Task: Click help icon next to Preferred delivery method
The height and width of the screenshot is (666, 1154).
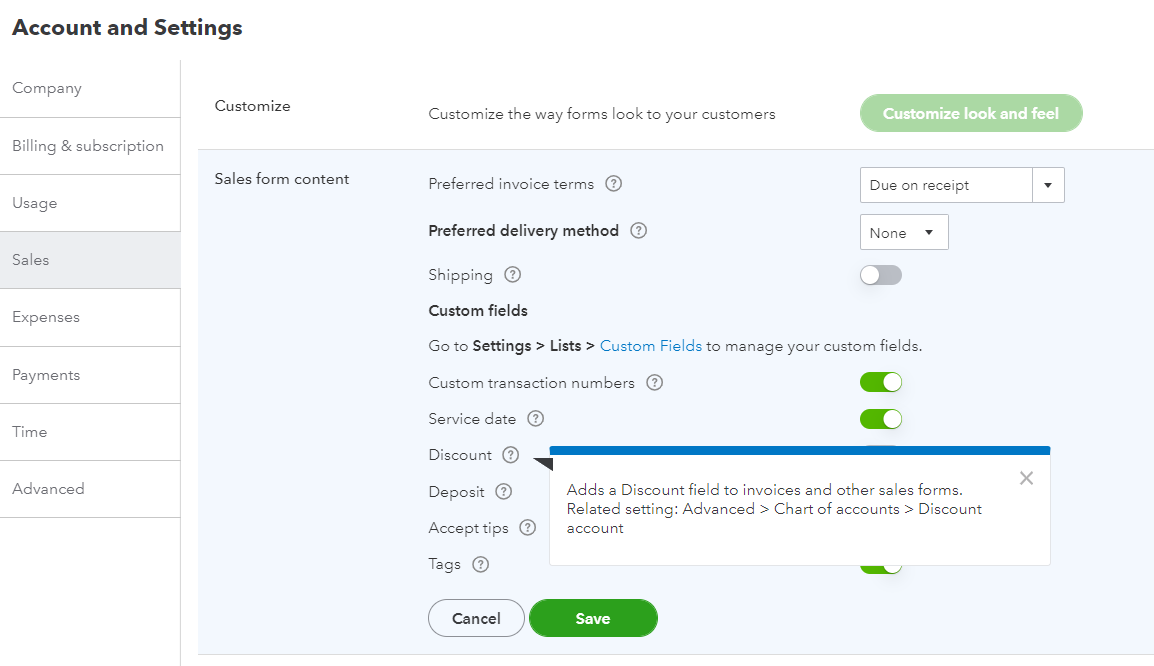Action: click(638, 231)
